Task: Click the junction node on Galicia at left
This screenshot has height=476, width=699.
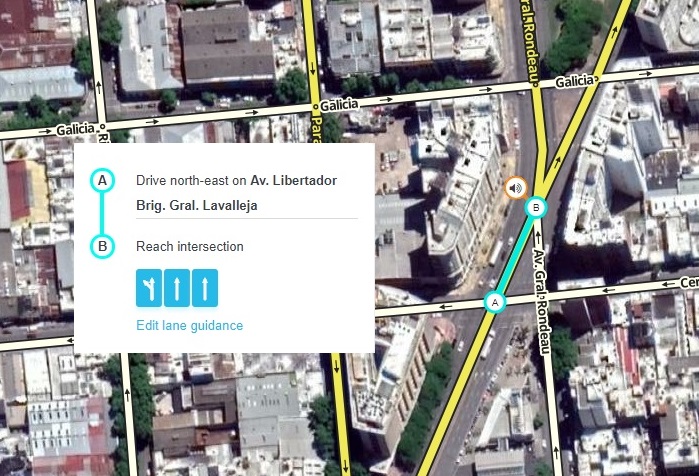Action: click(102, 127)
